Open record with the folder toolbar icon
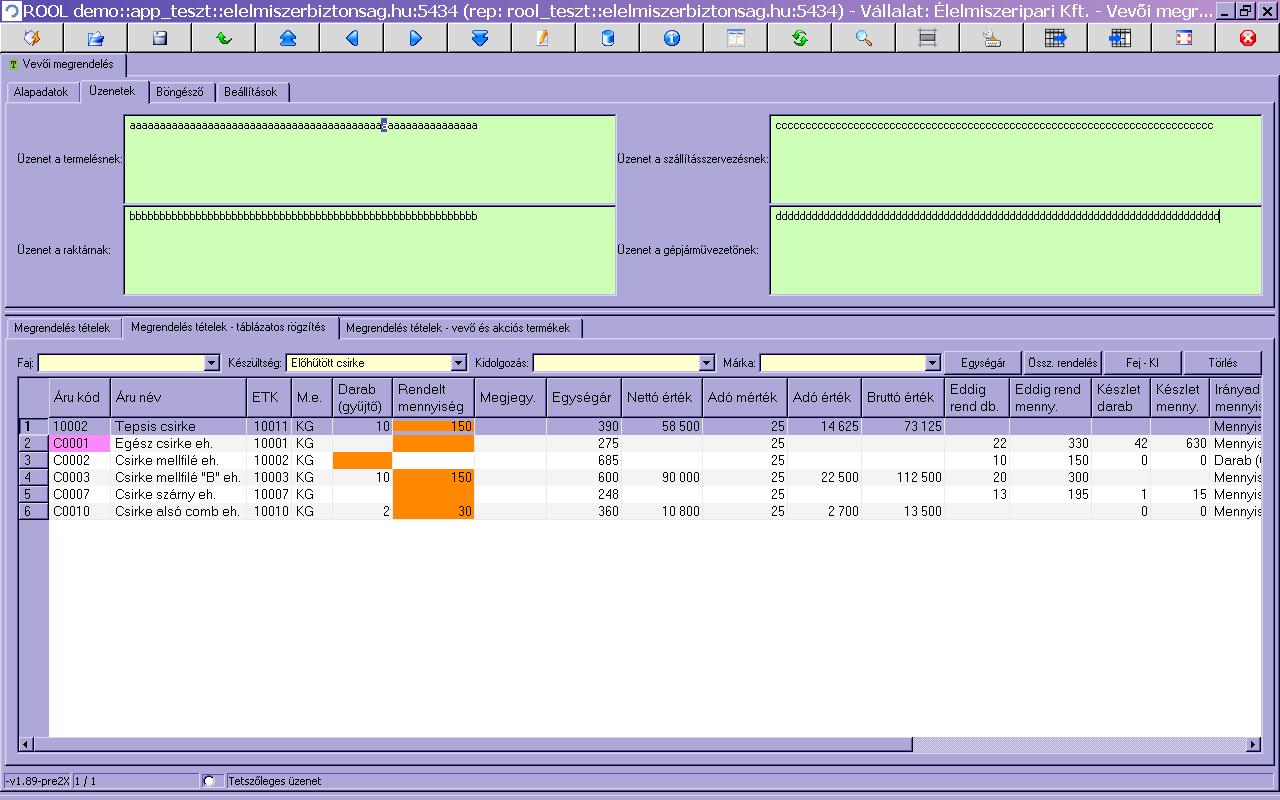 pos(95,38)
